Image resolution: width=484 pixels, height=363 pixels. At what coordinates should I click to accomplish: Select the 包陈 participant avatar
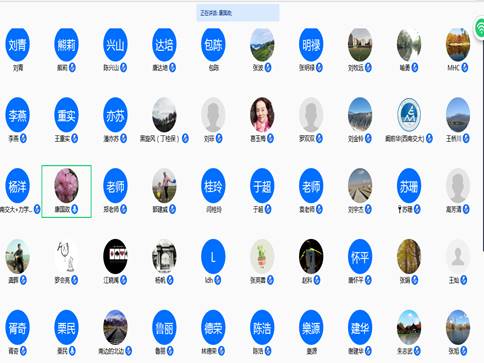pyautogui.click(x=213, y=45)
